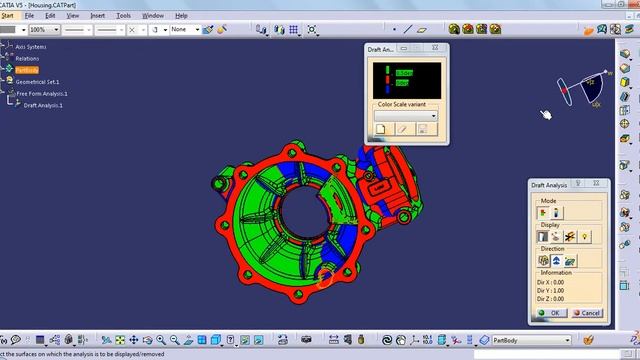640x360 pixels.
Task: Select the Pan view tool
Action: tap(134, 340)
